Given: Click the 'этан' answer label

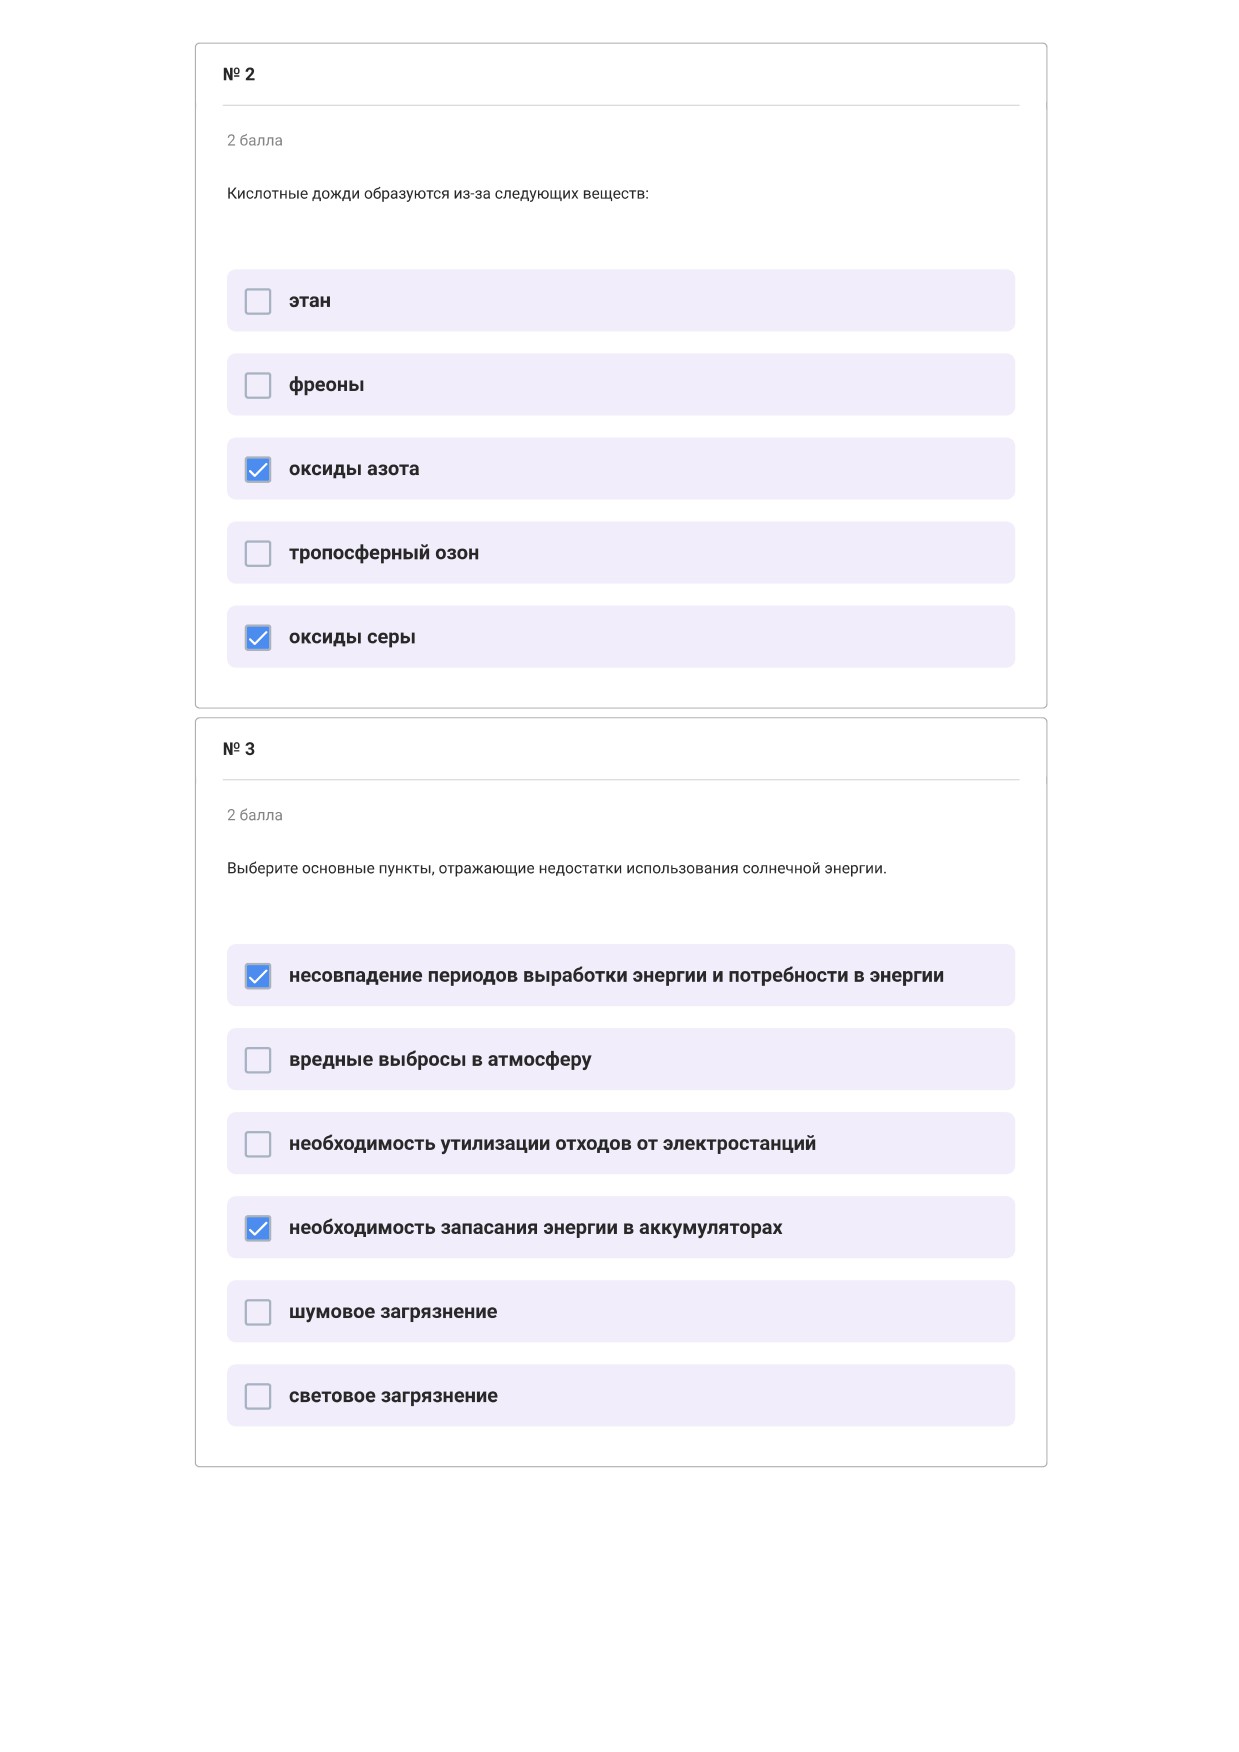Looking at the screenshot, I should (x=310, y=301).
